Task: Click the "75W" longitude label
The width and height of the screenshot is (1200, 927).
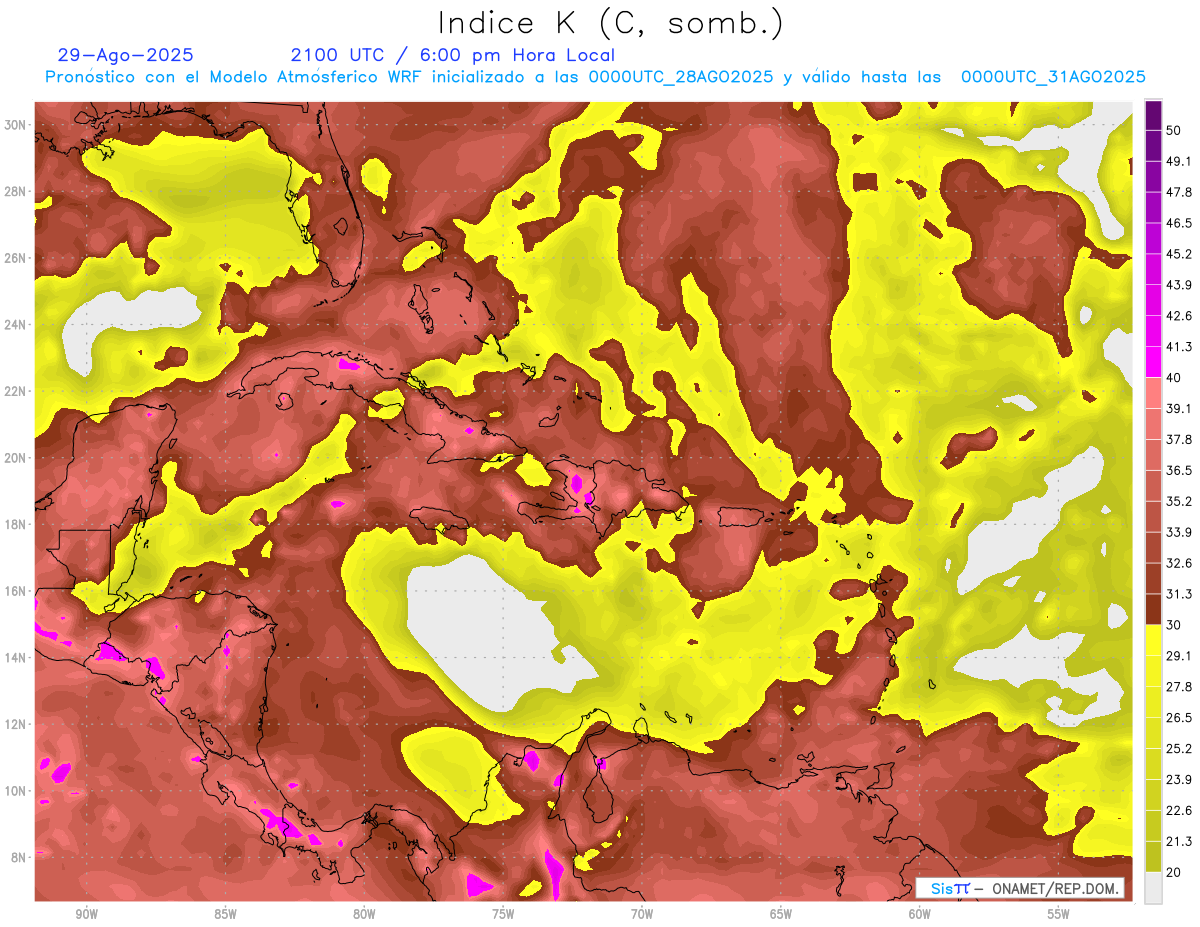Action: [503, 914]
